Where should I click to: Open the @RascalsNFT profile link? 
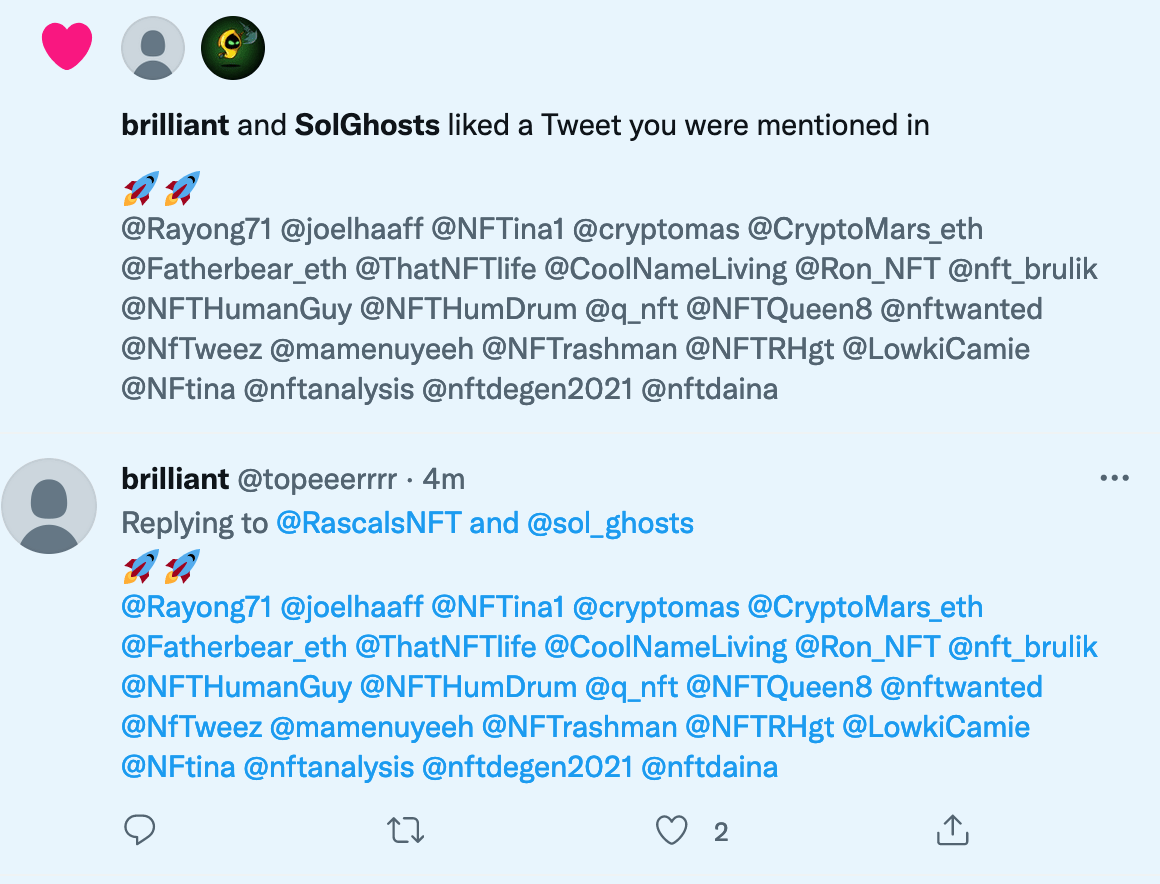pos(369,523)
